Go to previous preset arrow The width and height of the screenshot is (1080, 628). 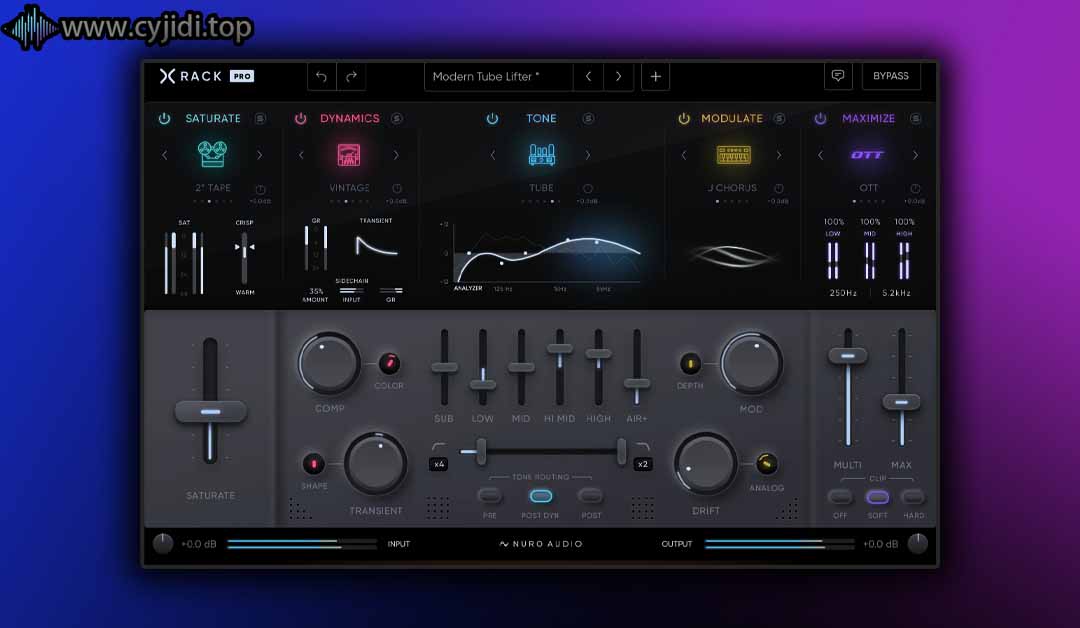588,76
